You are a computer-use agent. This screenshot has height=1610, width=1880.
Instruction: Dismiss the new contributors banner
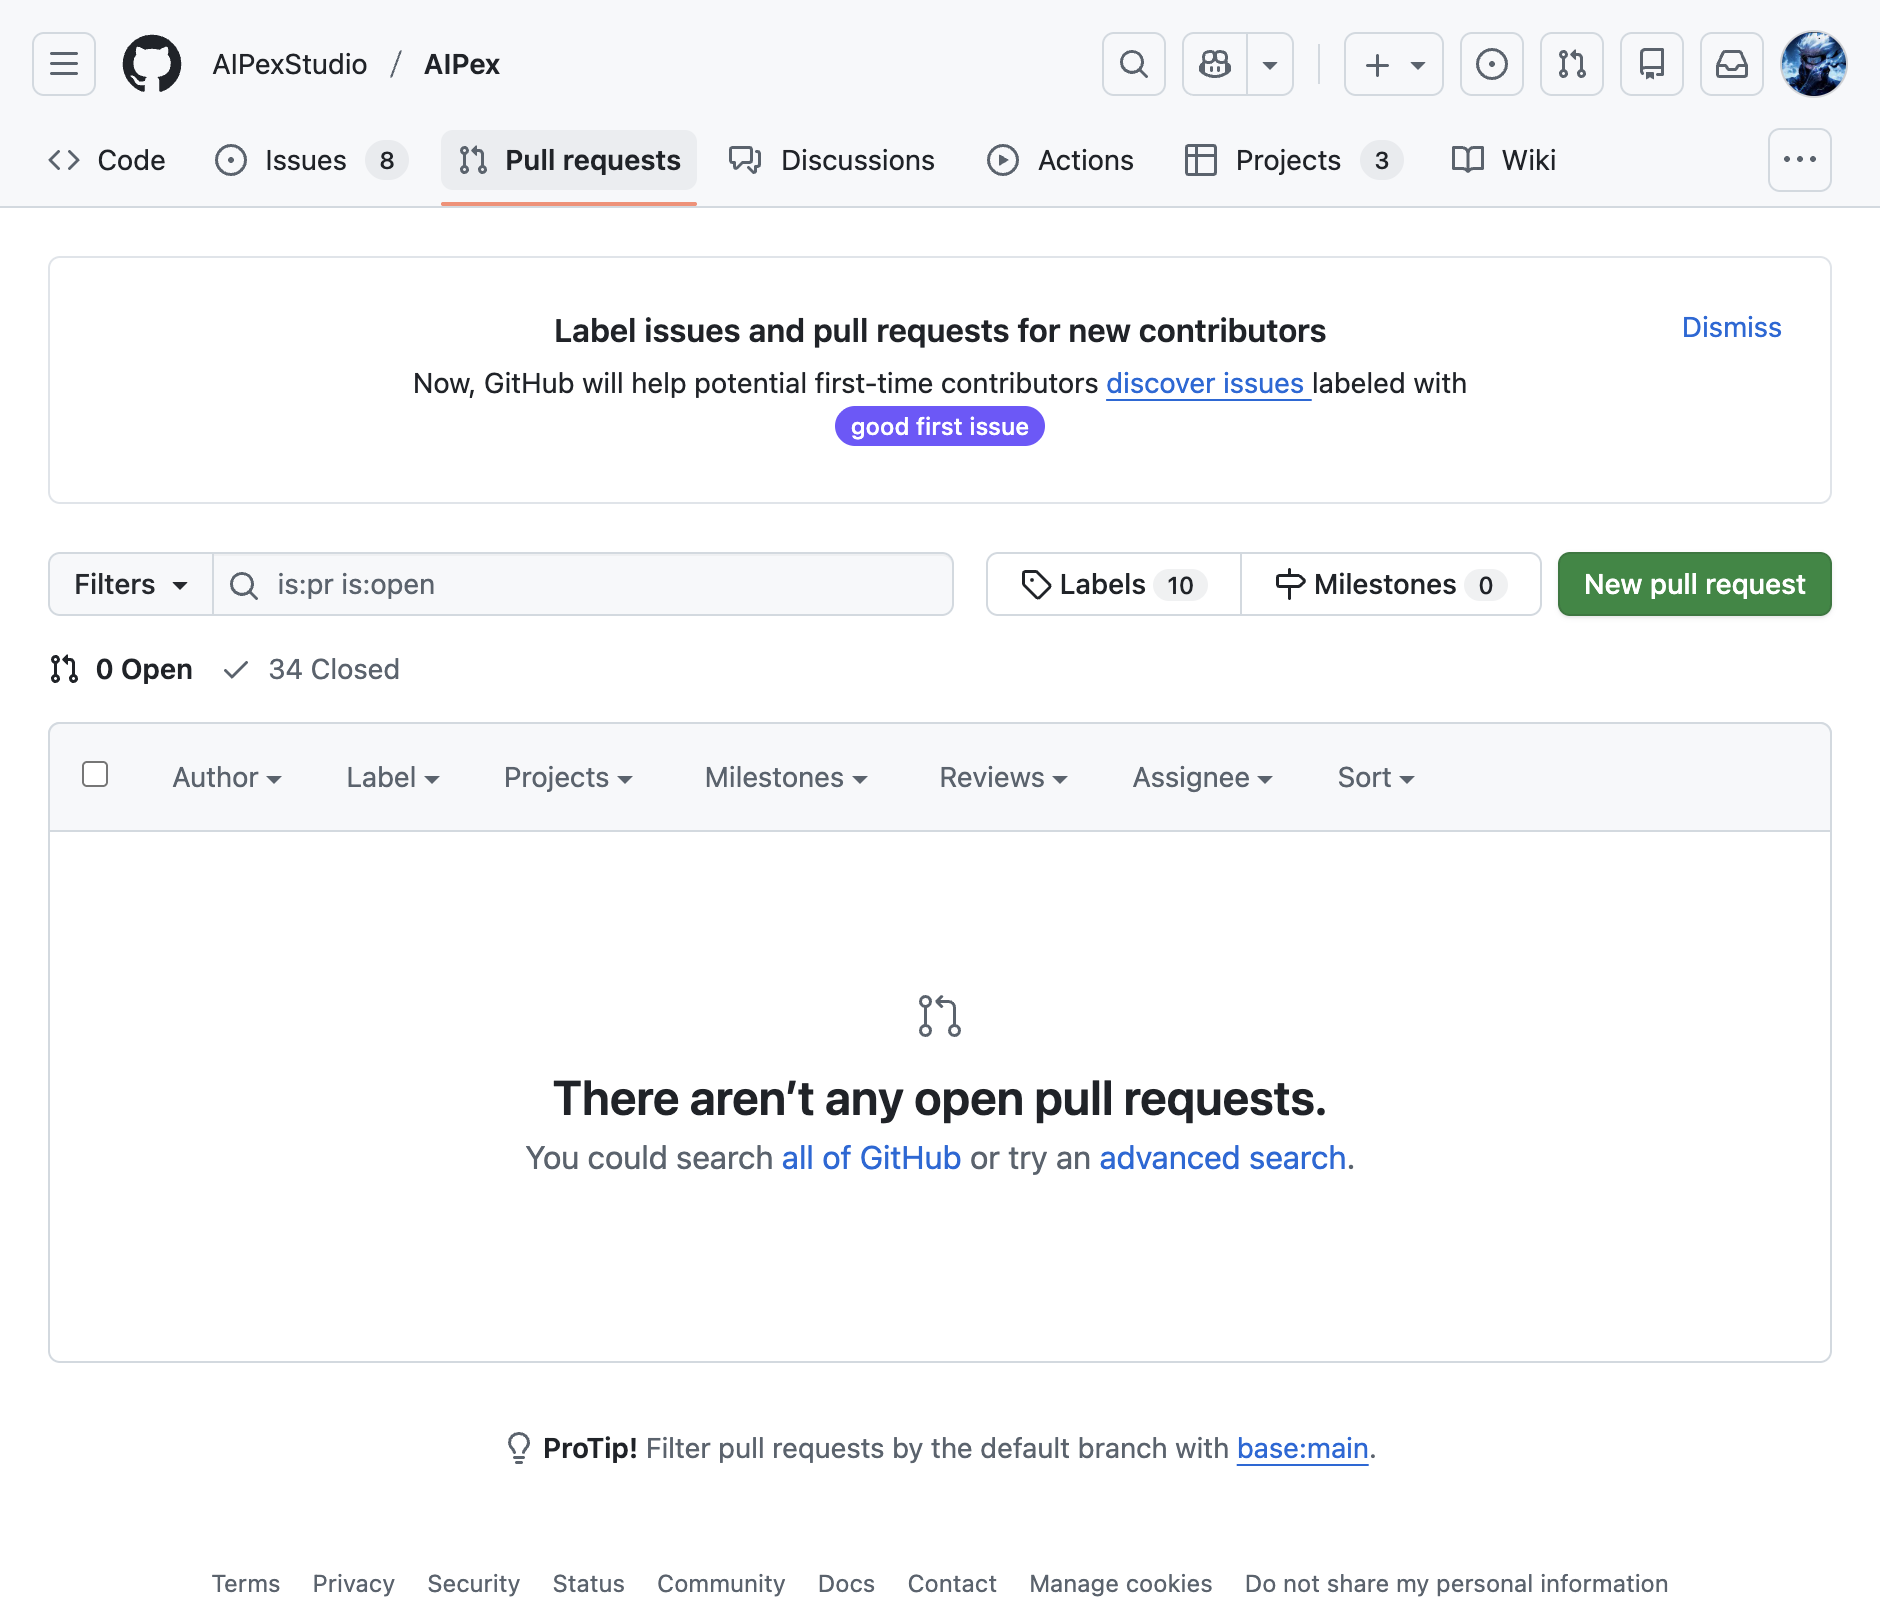click(x=1731, y=327)
